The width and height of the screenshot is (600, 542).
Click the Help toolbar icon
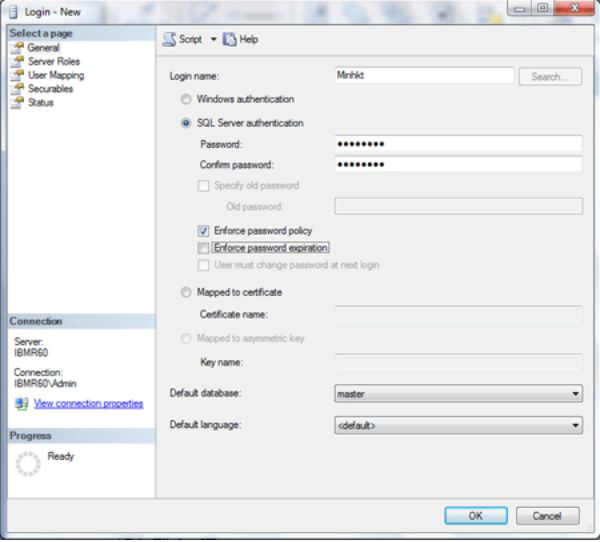tap(230, 39)
